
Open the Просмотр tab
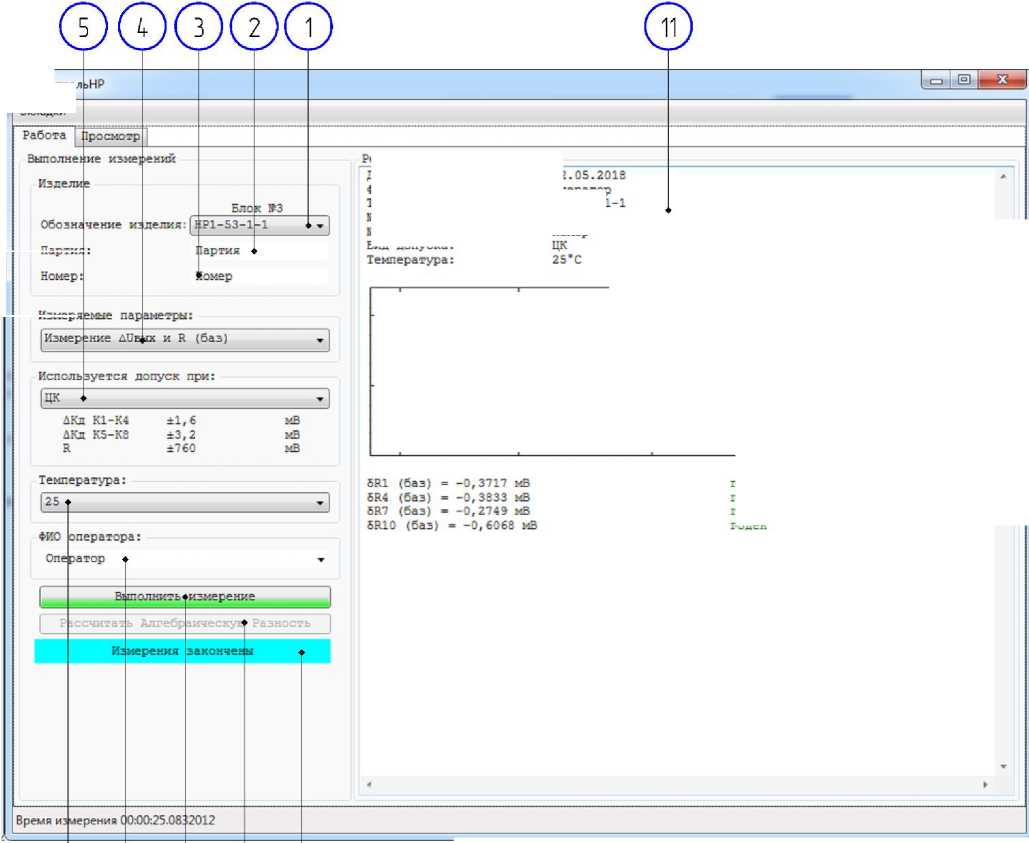[x=110, y=136]
